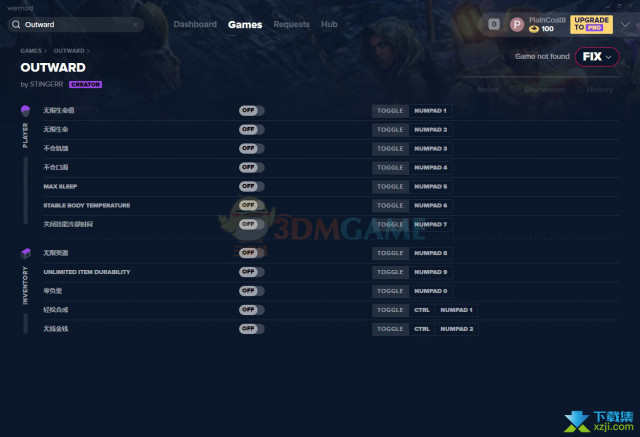This screenshot has width=640, height=437.
Task: Click the GAMES breadcrumb link
Action: pos(31,51)
